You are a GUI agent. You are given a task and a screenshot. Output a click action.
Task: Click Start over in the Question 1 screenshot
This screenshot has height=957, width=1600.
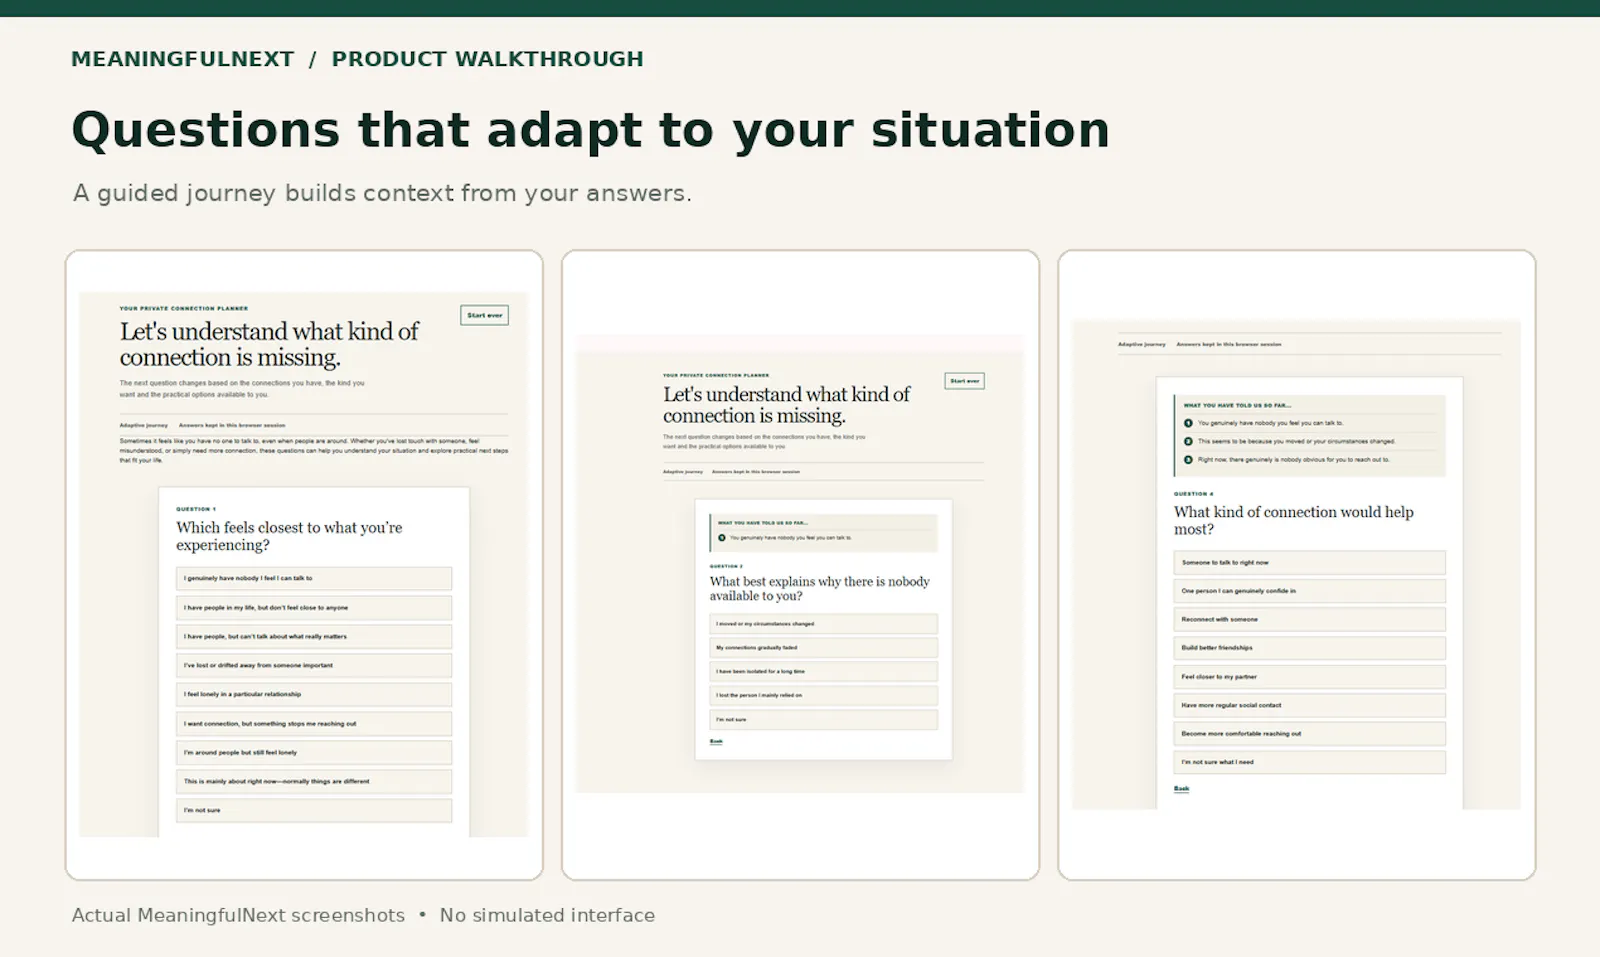(x=485, y=315)
